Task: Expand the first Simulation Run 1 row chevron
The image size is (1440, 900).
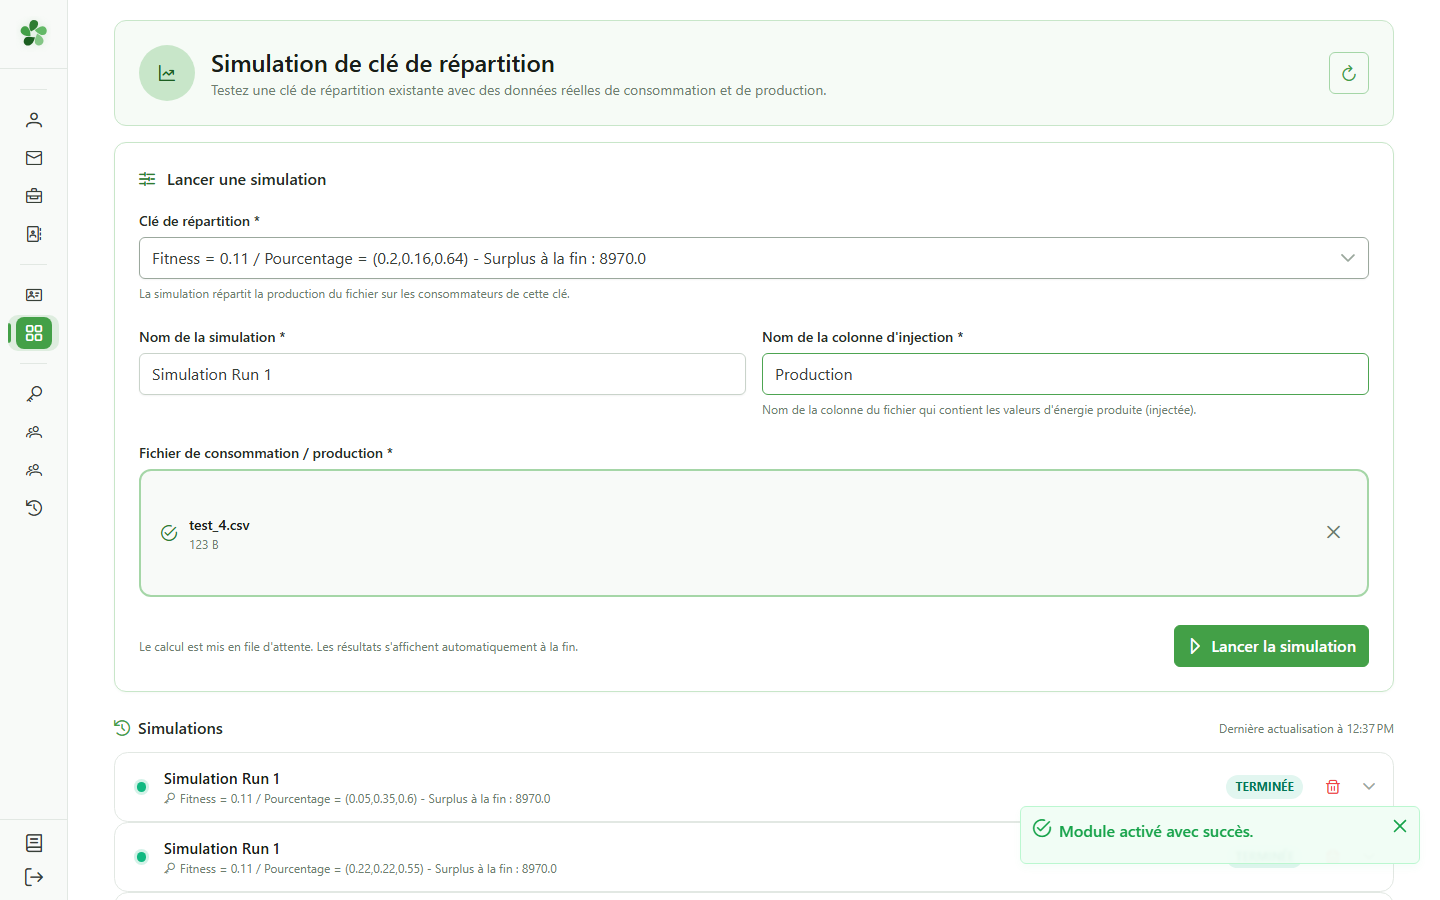Action: [x=1369, y=787]
